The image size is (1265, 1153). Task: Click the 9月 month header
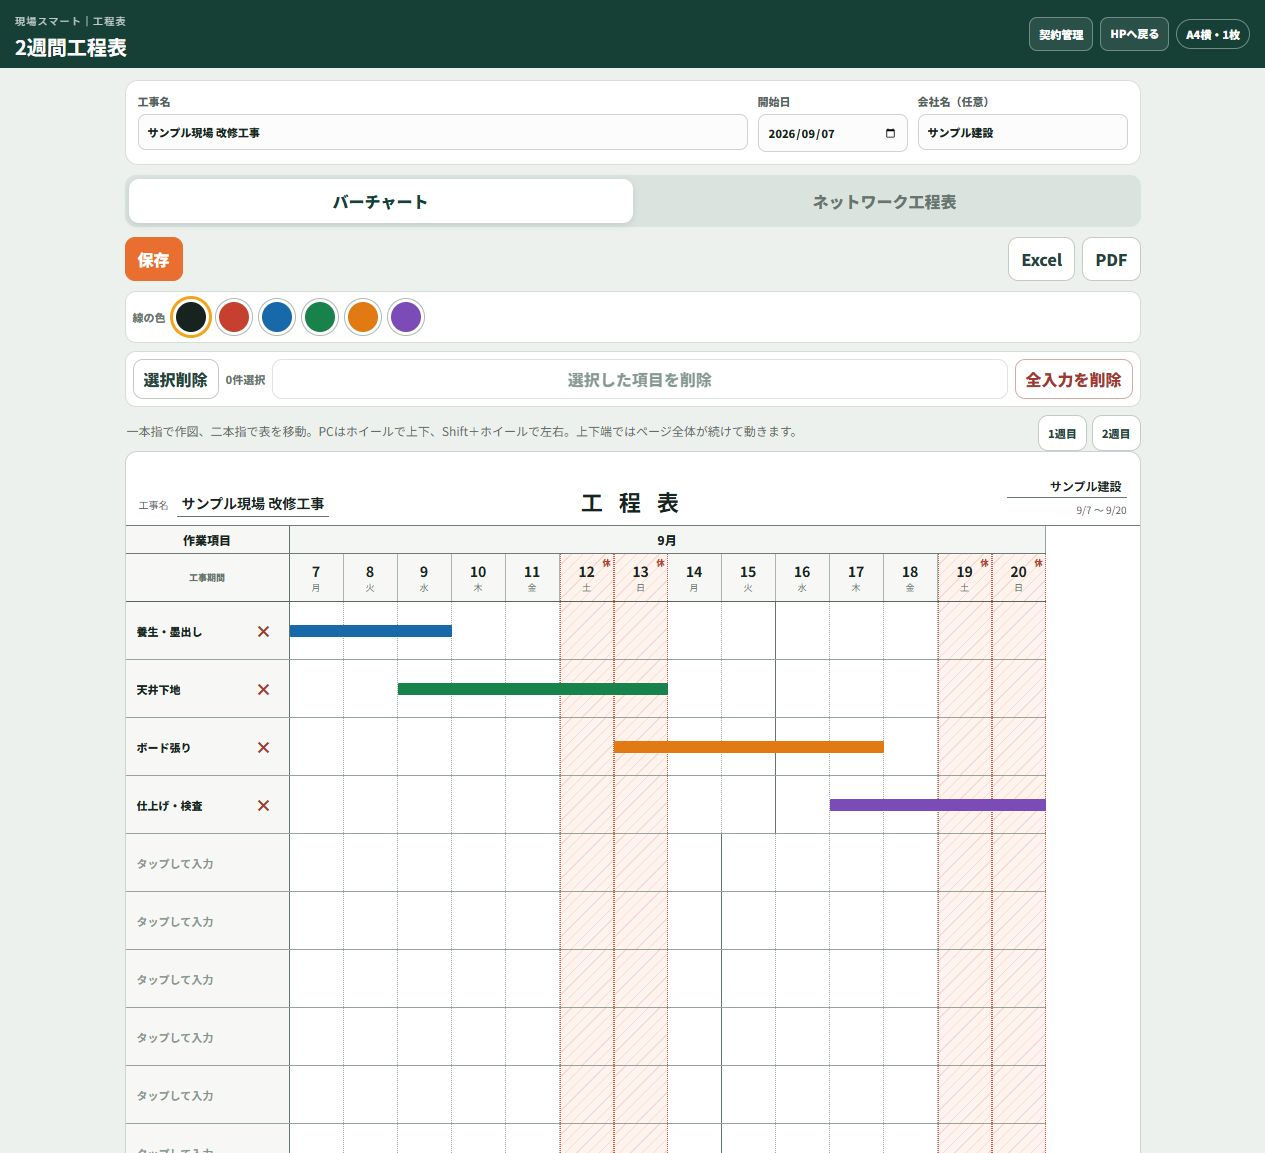[667, 540]
